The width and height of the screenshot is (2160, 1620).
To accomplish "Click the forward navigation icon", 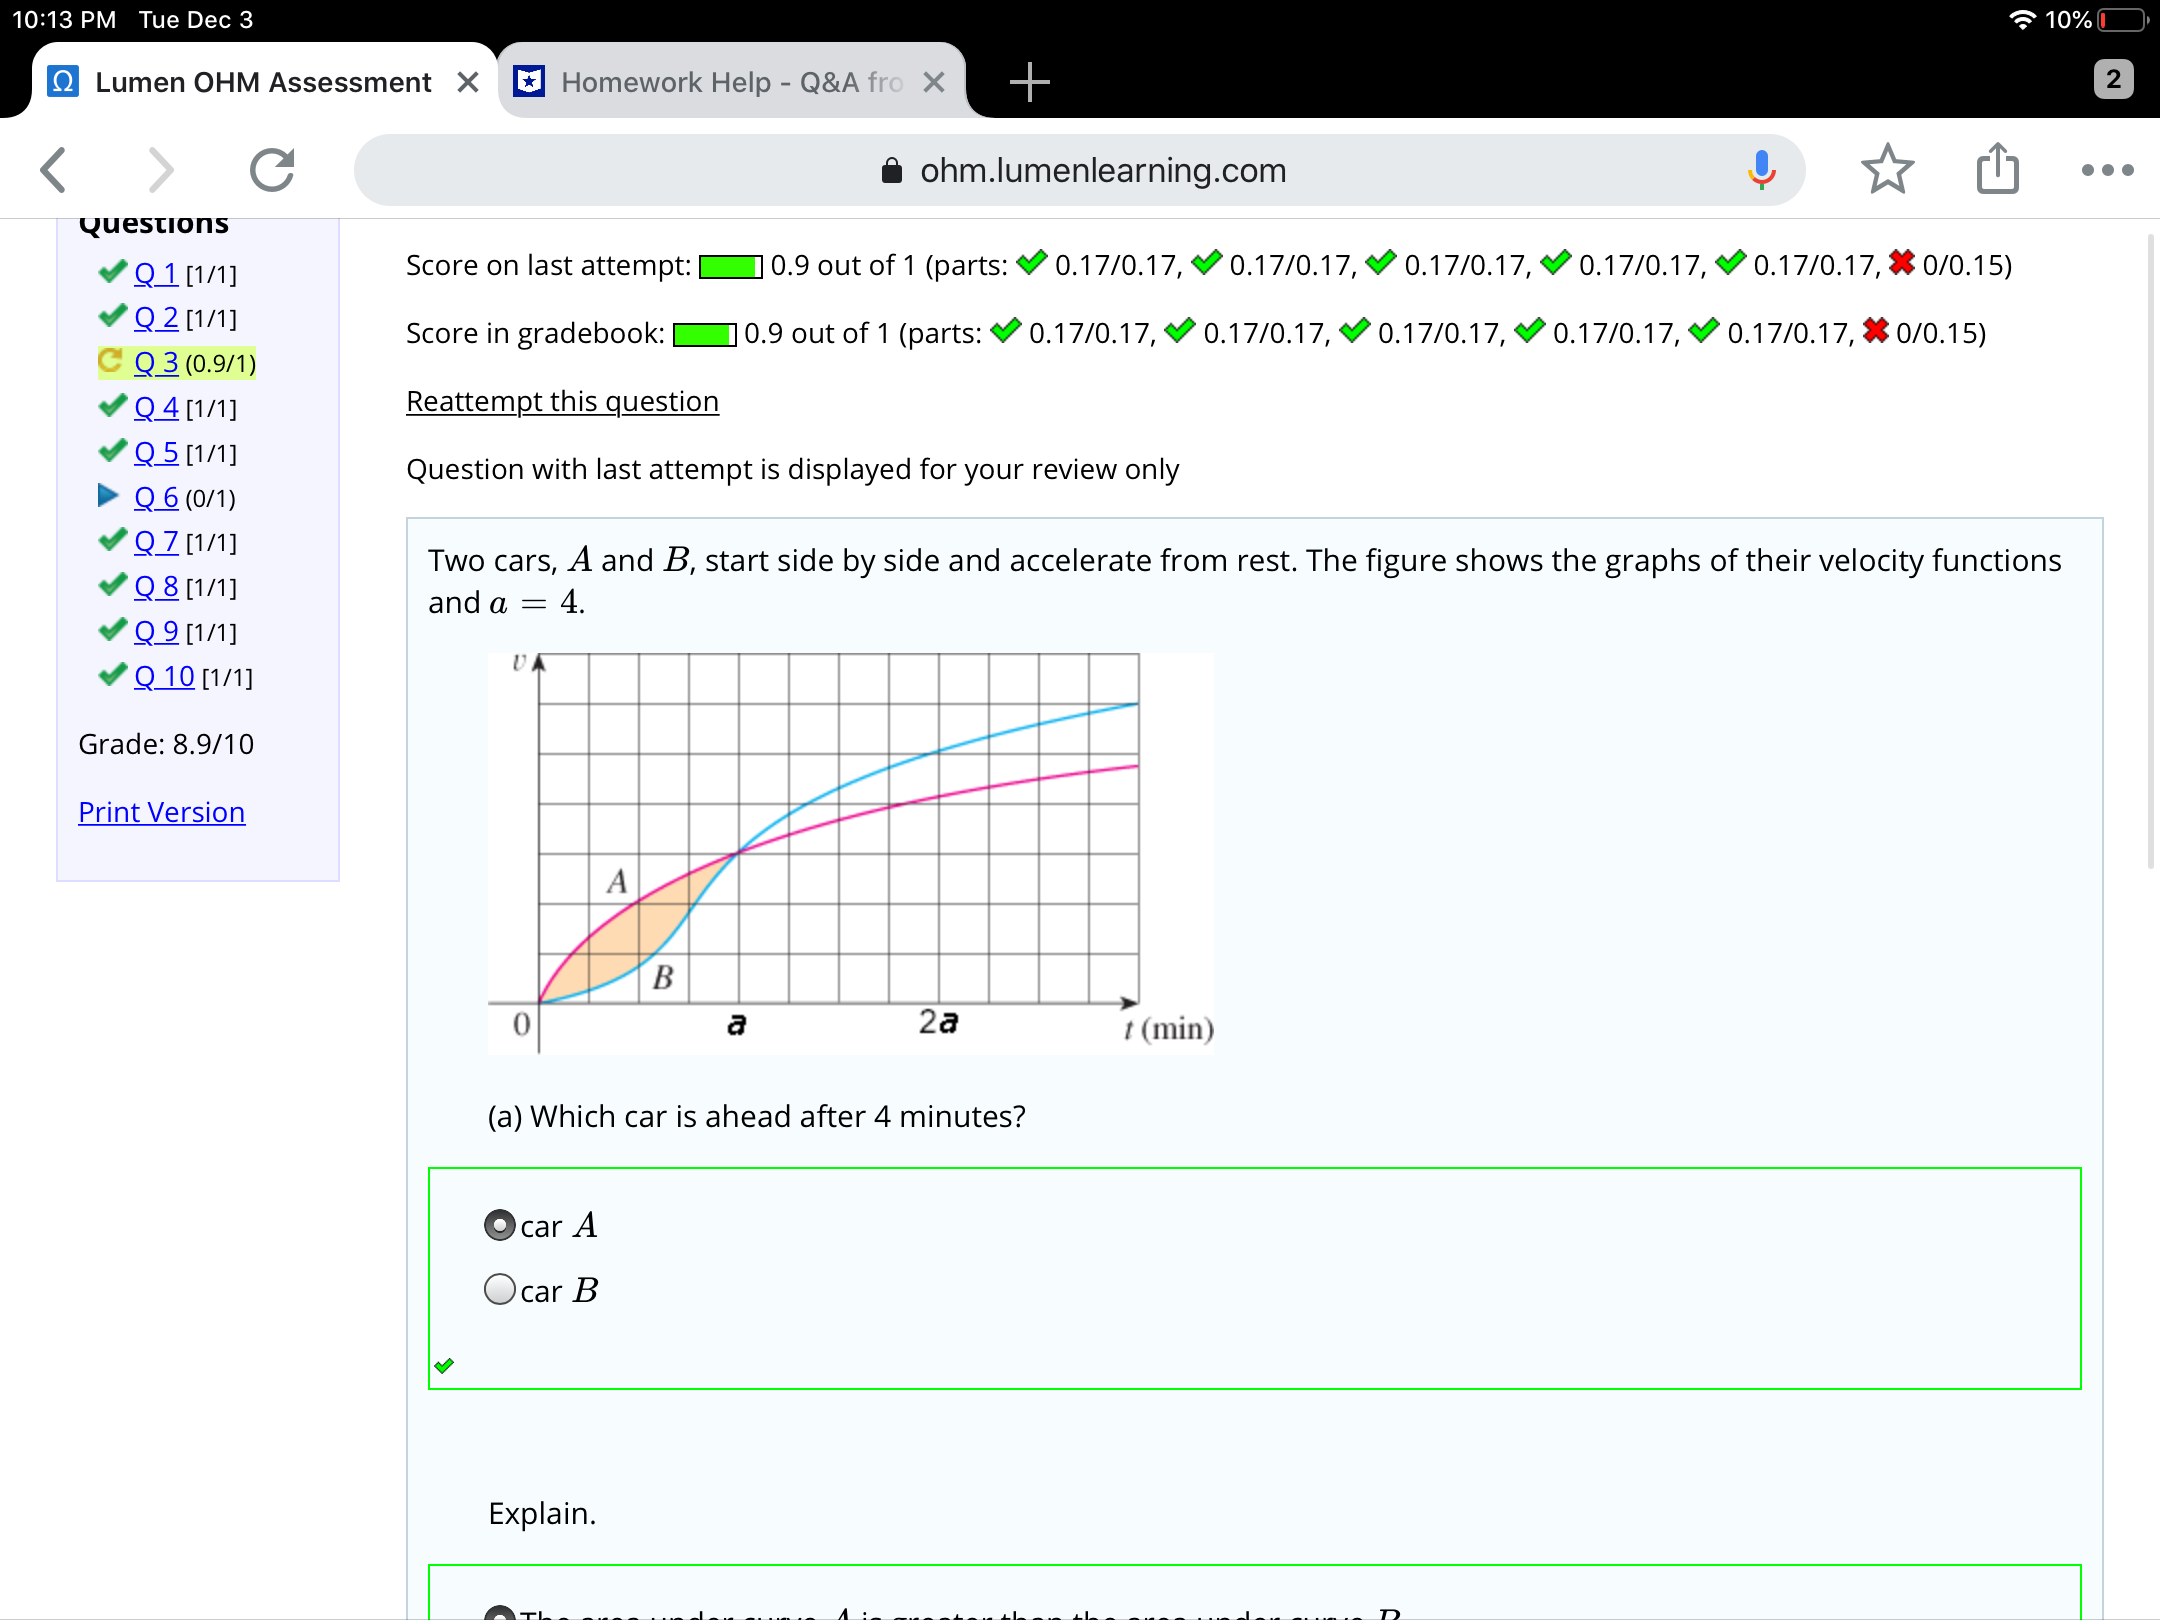I will coord(162,170).
